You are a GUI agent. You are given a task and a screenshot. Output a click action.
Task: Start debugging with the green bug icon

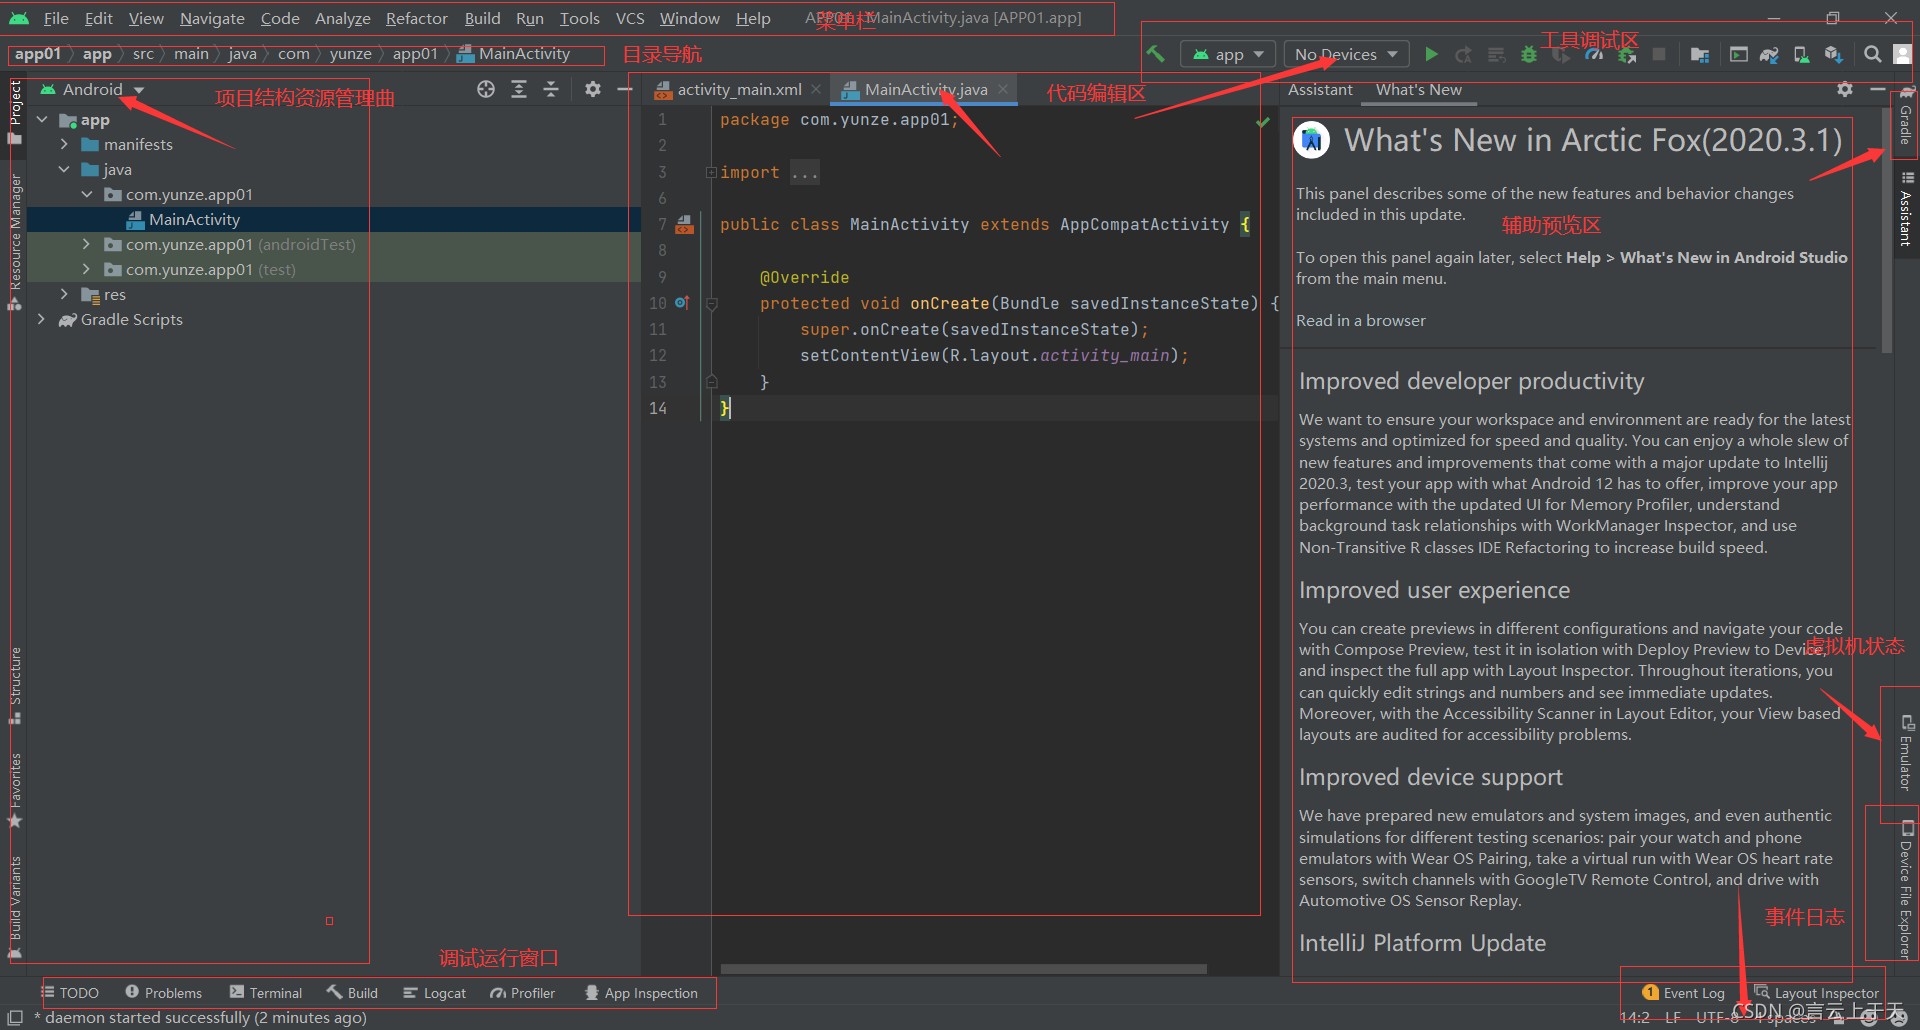pos(1528,54)
